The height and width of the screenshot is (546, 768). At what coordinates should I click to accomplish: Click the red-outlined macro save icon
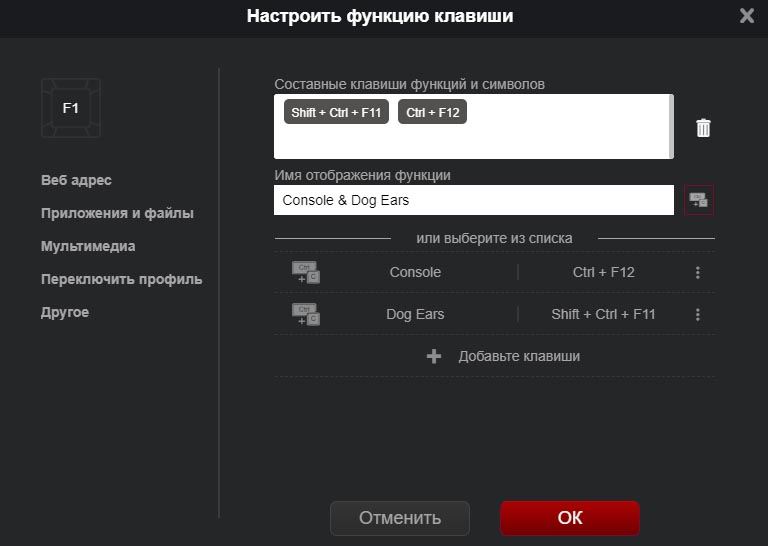tap(699, 200)
